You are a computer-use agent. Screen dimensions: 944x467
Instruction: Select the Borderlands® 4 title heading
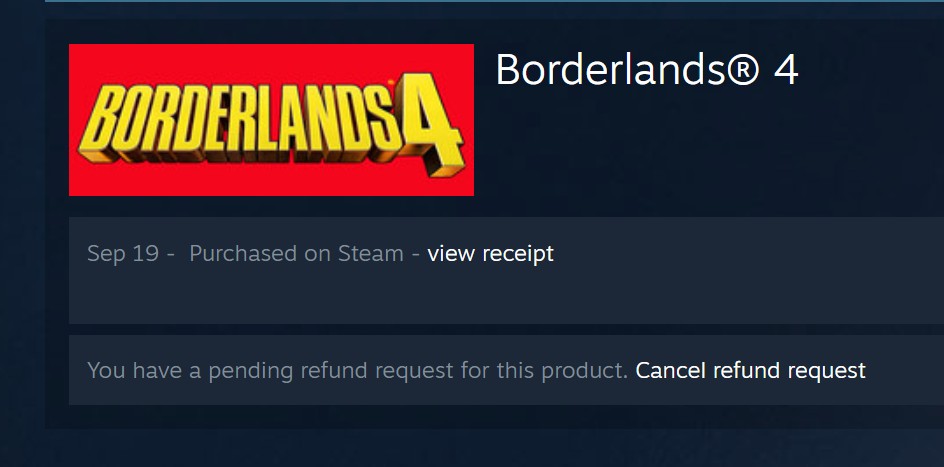click(647, 69)
